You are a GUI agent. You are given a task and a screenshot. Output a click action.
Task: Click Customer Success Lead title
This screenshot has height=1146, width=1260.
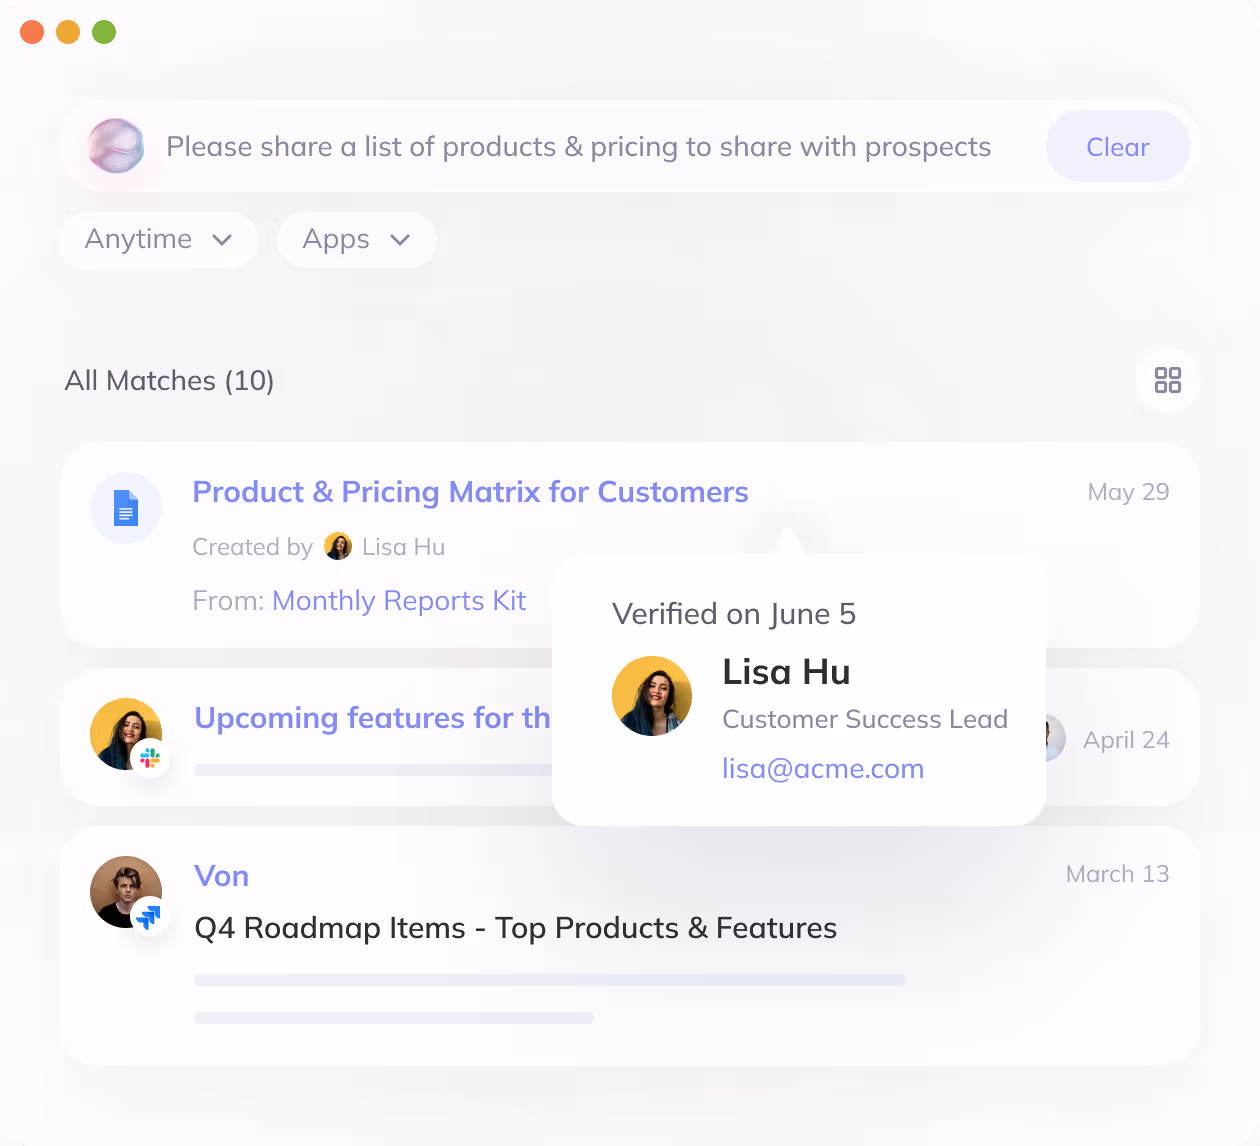[865, 719]
